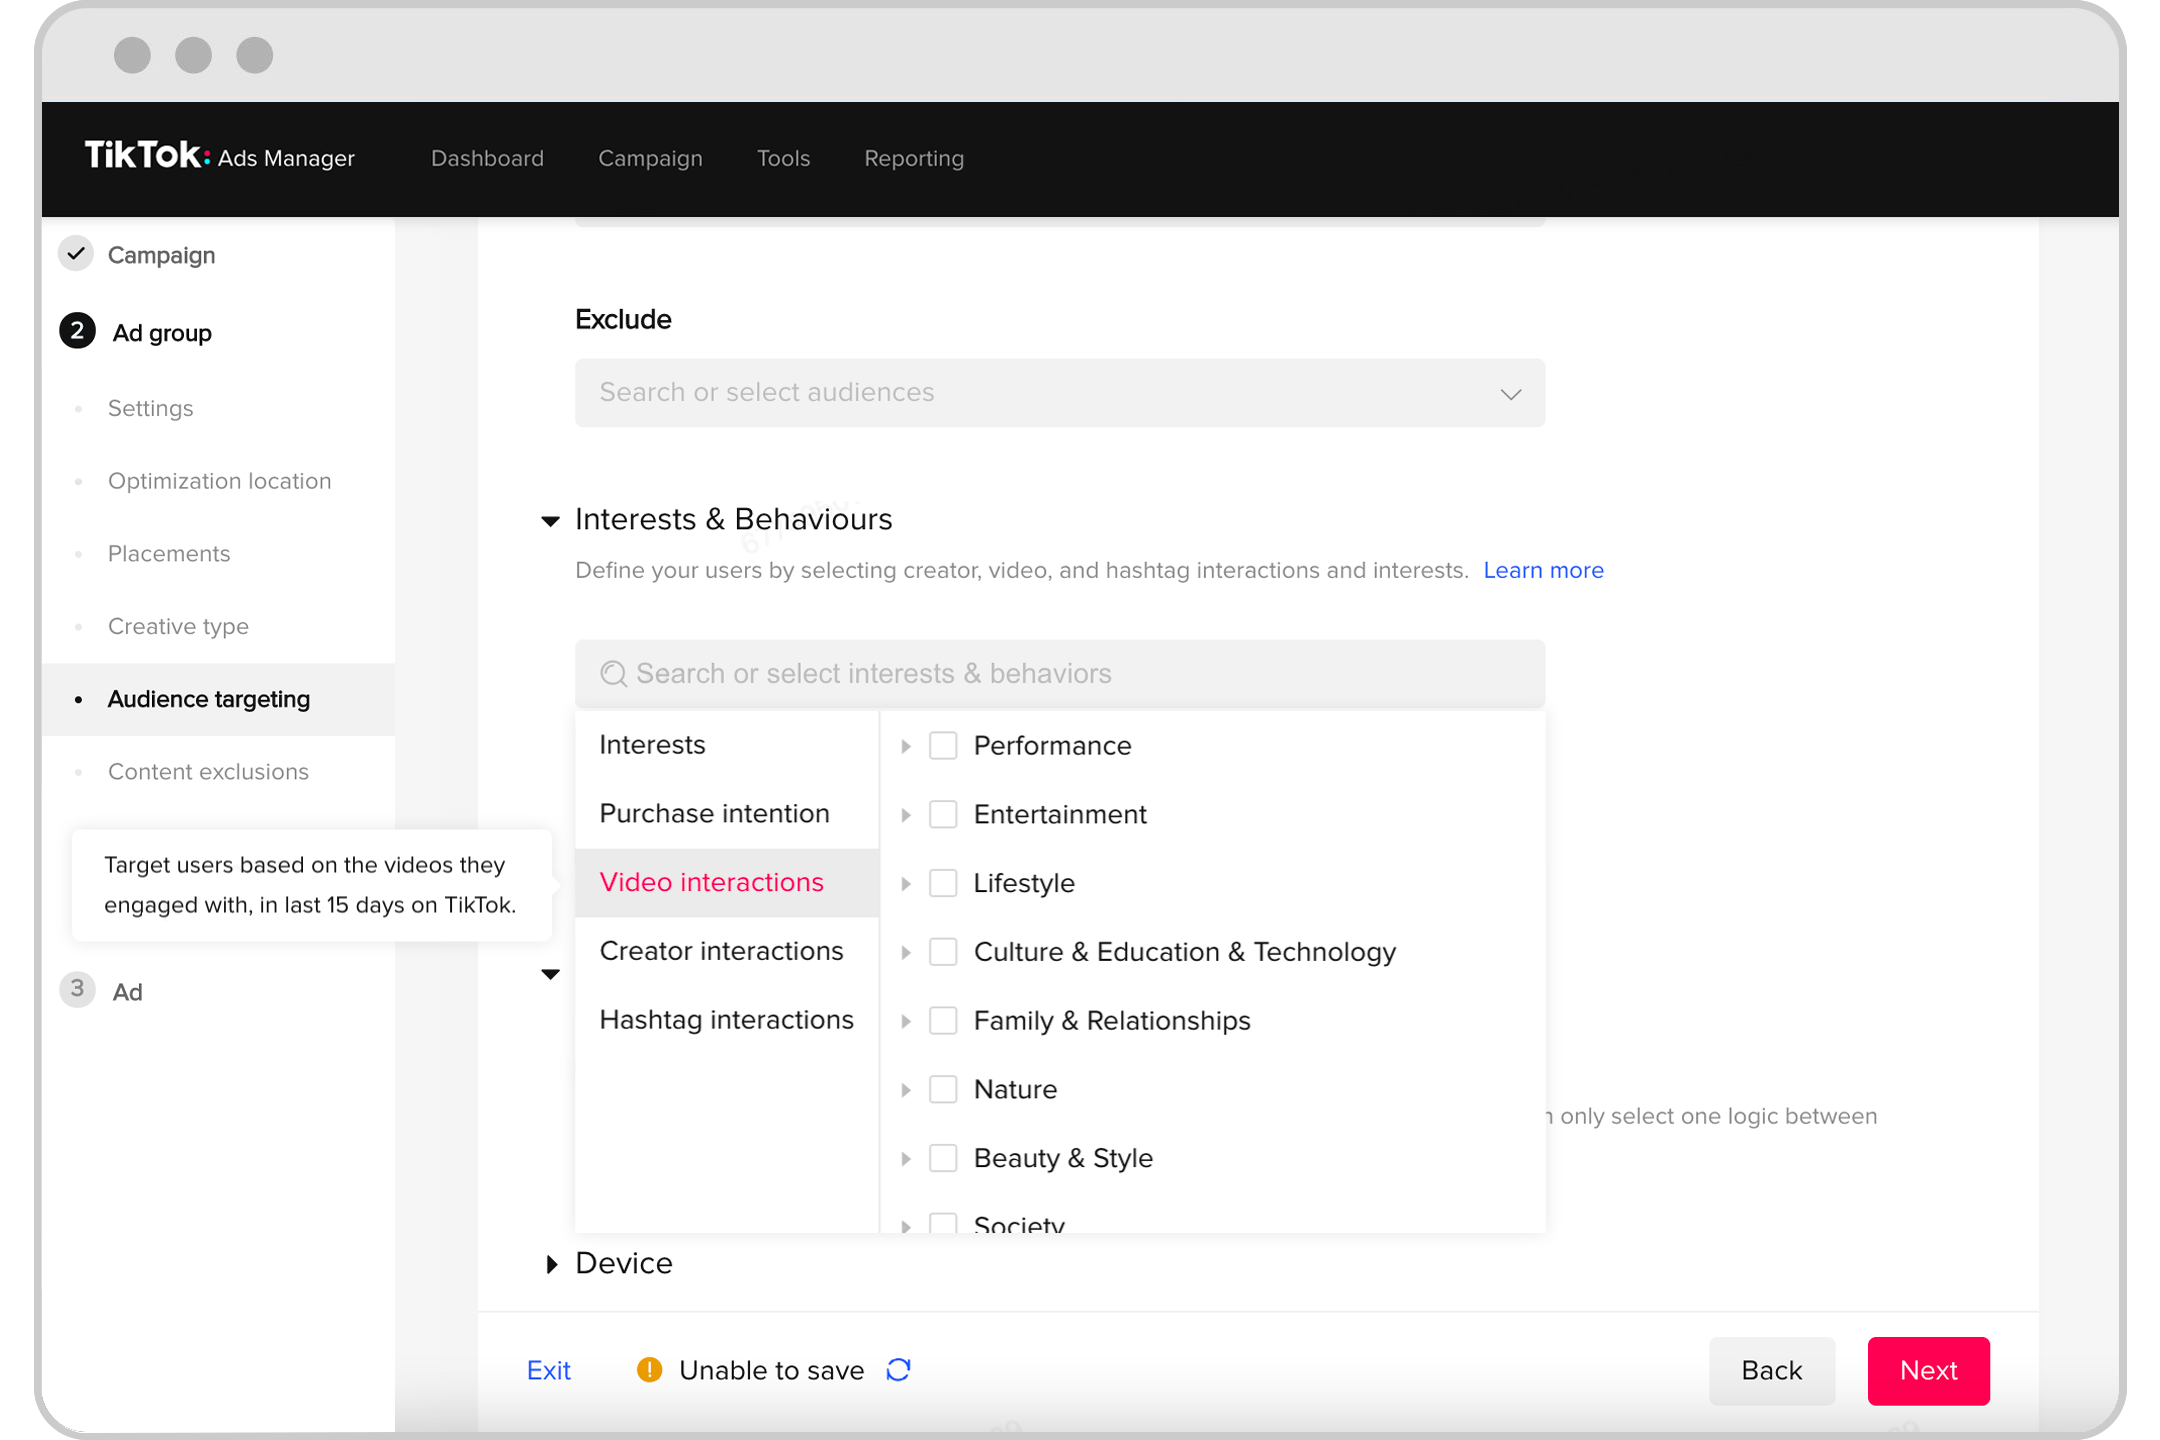Viewport: 2160px width, 1440px height.
Task: Click the search magnifier icon in interests field
Action: point(613,674)
